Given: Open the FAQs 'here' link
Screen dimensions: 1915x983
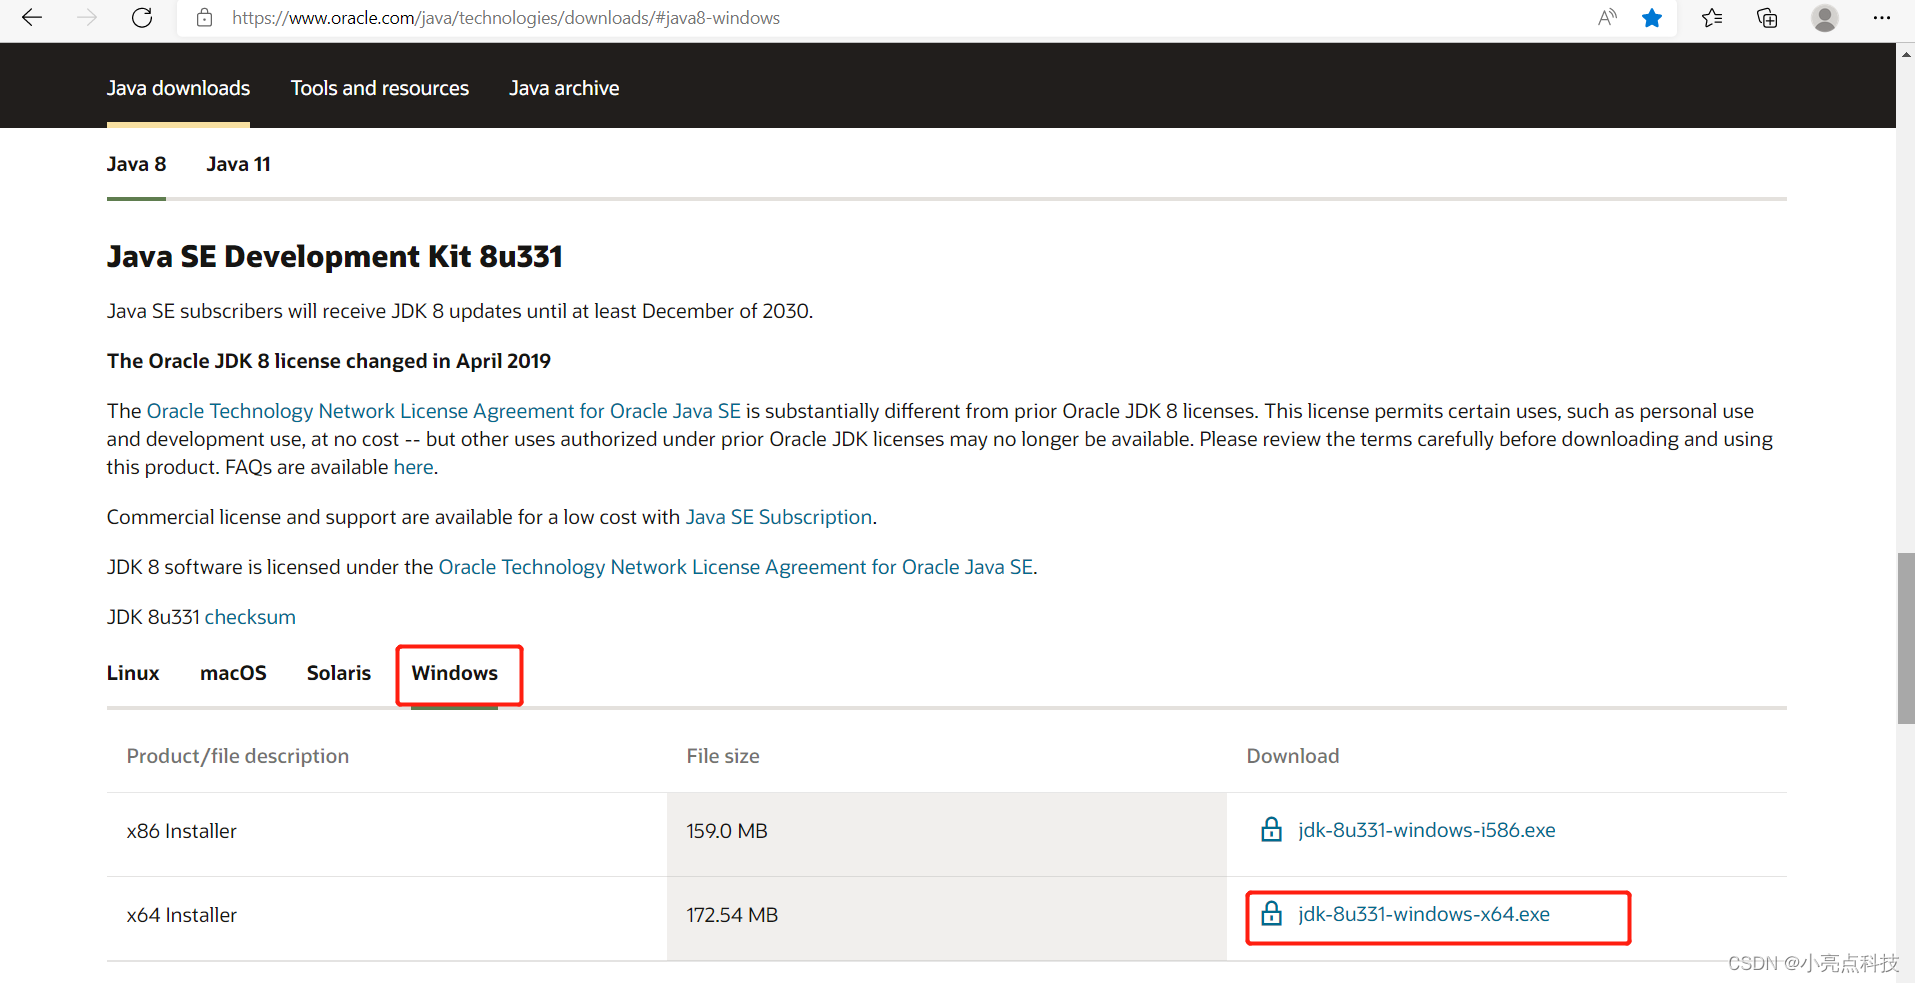Looking at the screenshot, I should click(413, 467).
